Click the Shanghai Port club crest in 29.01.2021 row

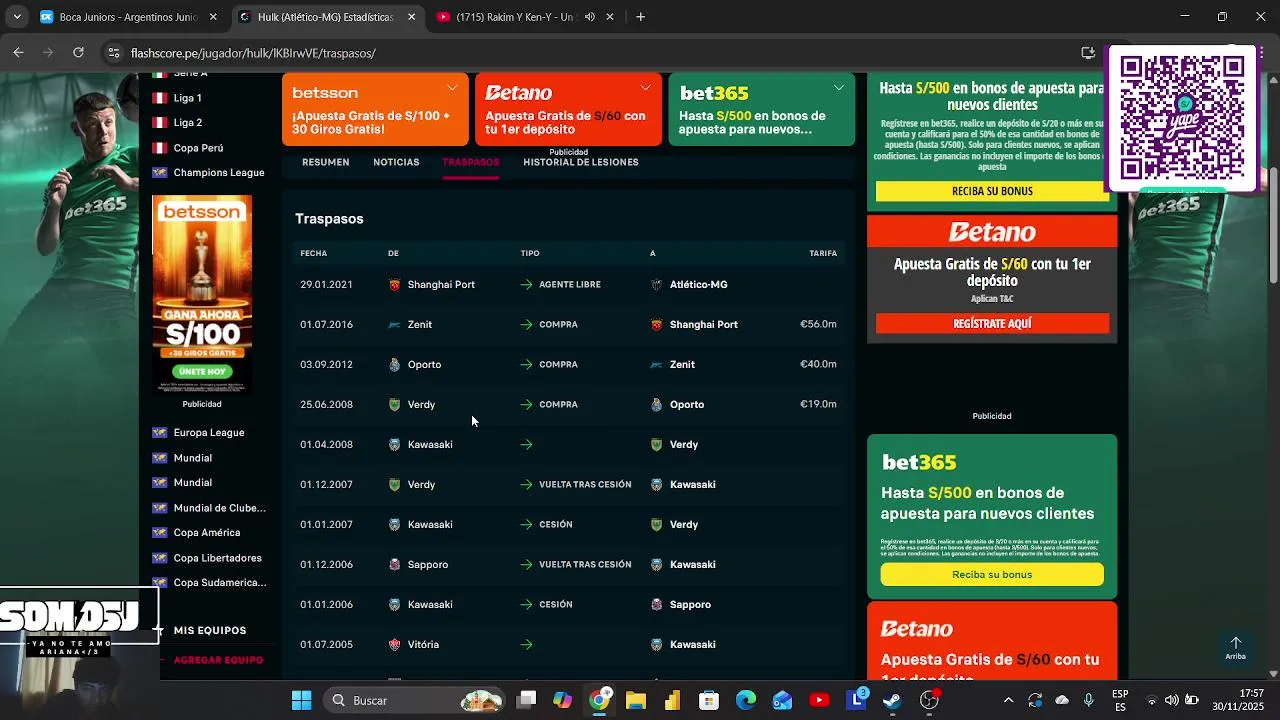coord(394,285)
